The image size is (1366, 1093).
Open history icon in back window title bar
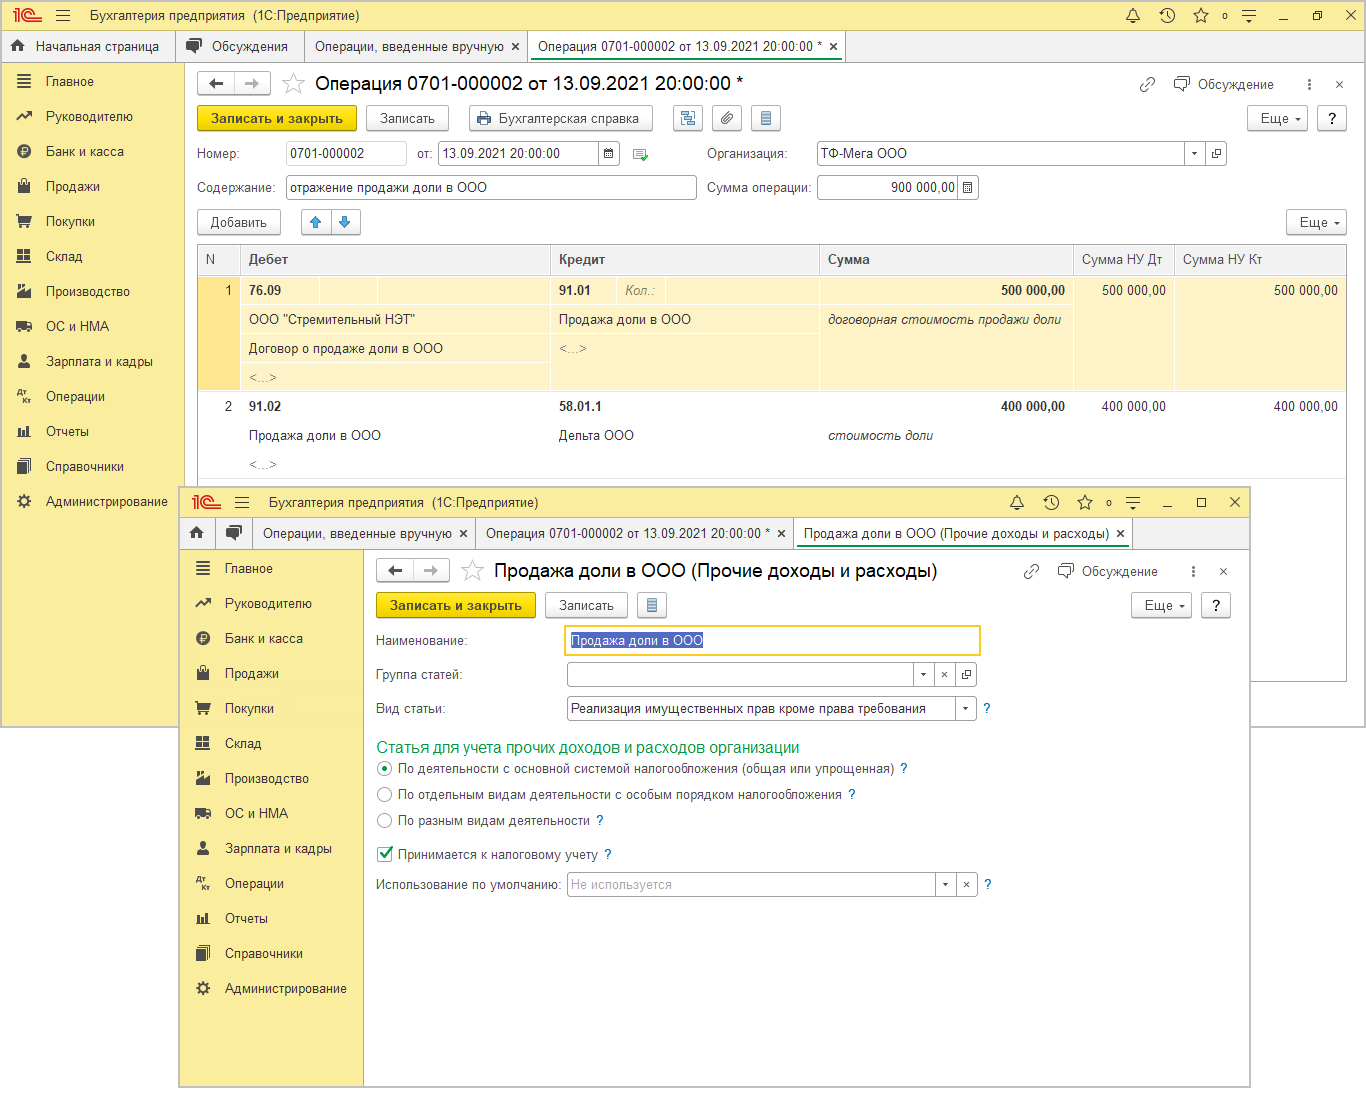point(1167,16)
